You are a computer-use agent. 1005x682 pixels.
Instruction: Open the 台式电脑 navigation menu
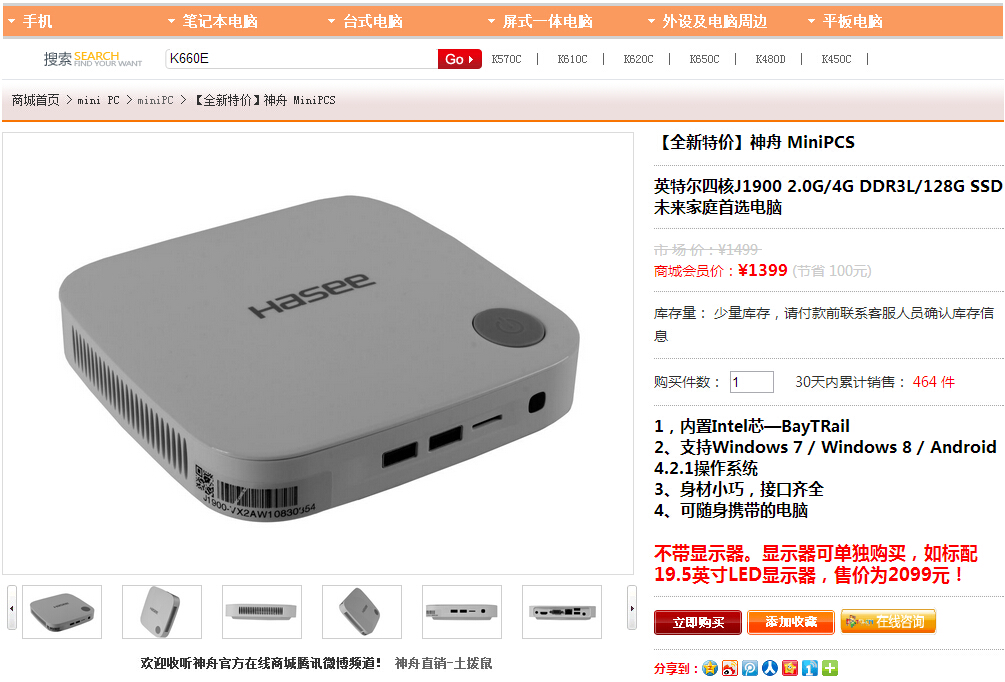365,21
